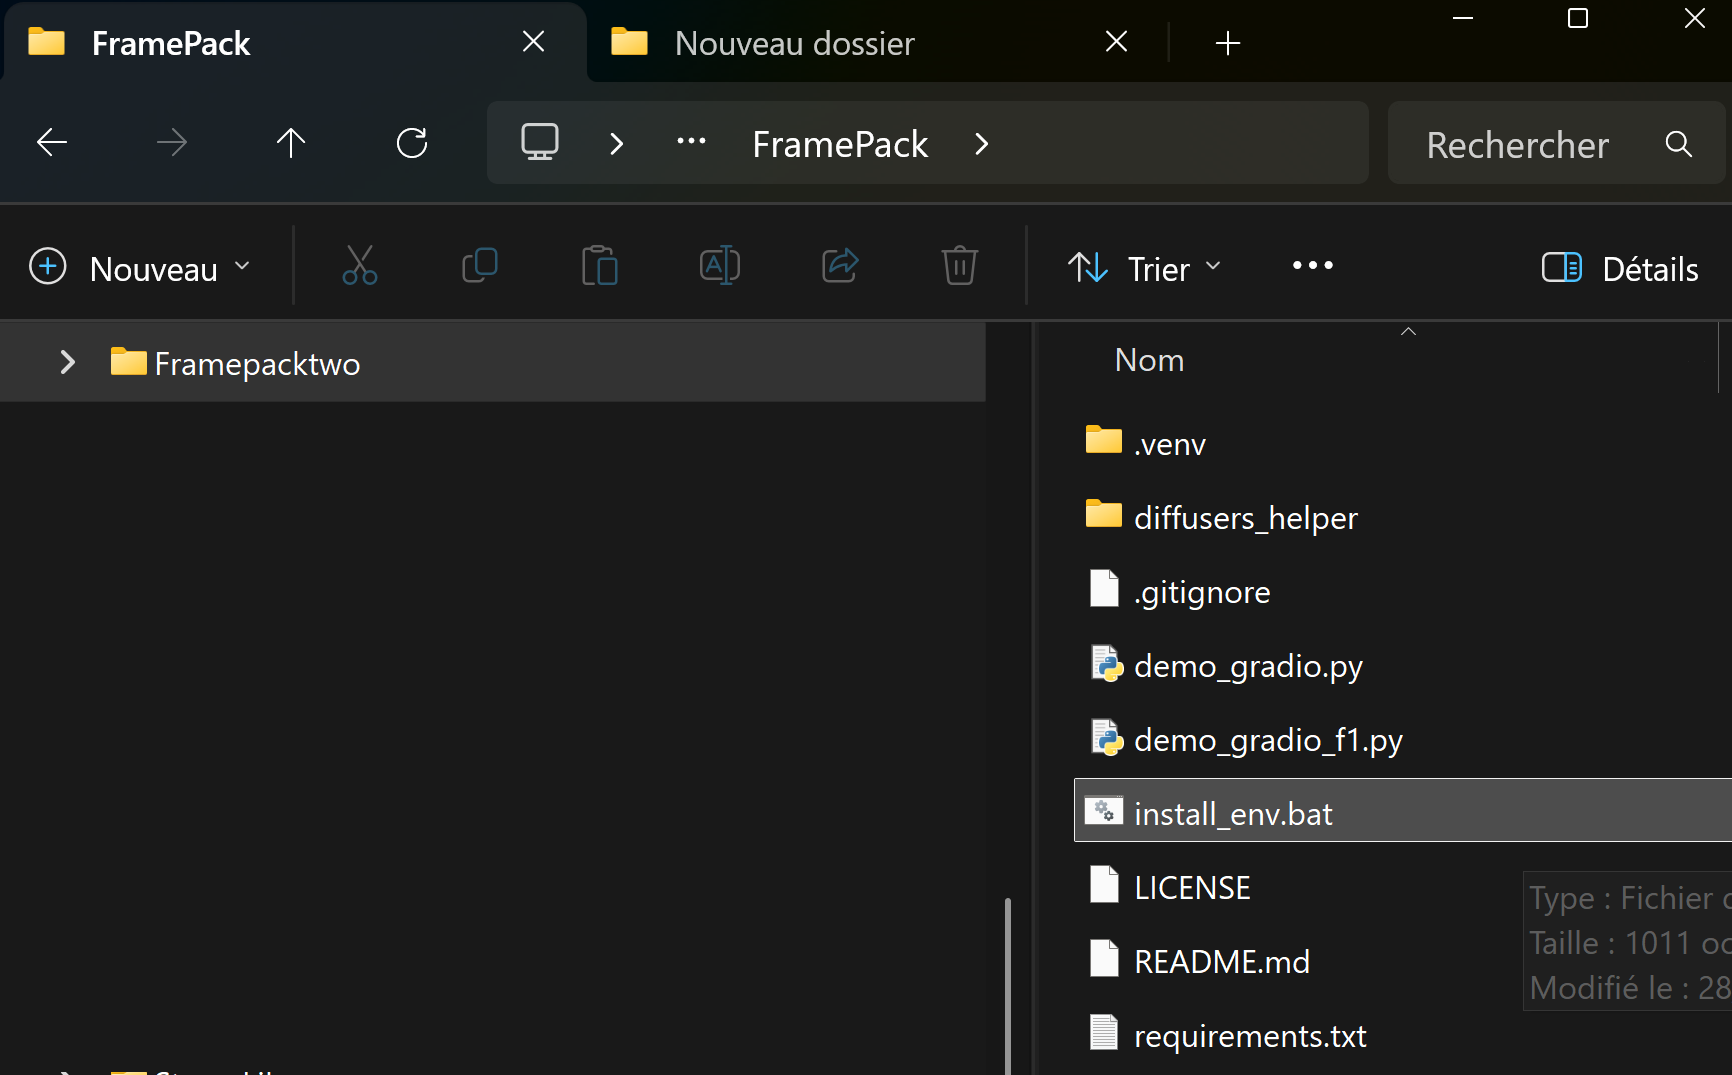Select README.md file
The width and height of the screenshot is (1732, 1075).
tap(1222, 962)
